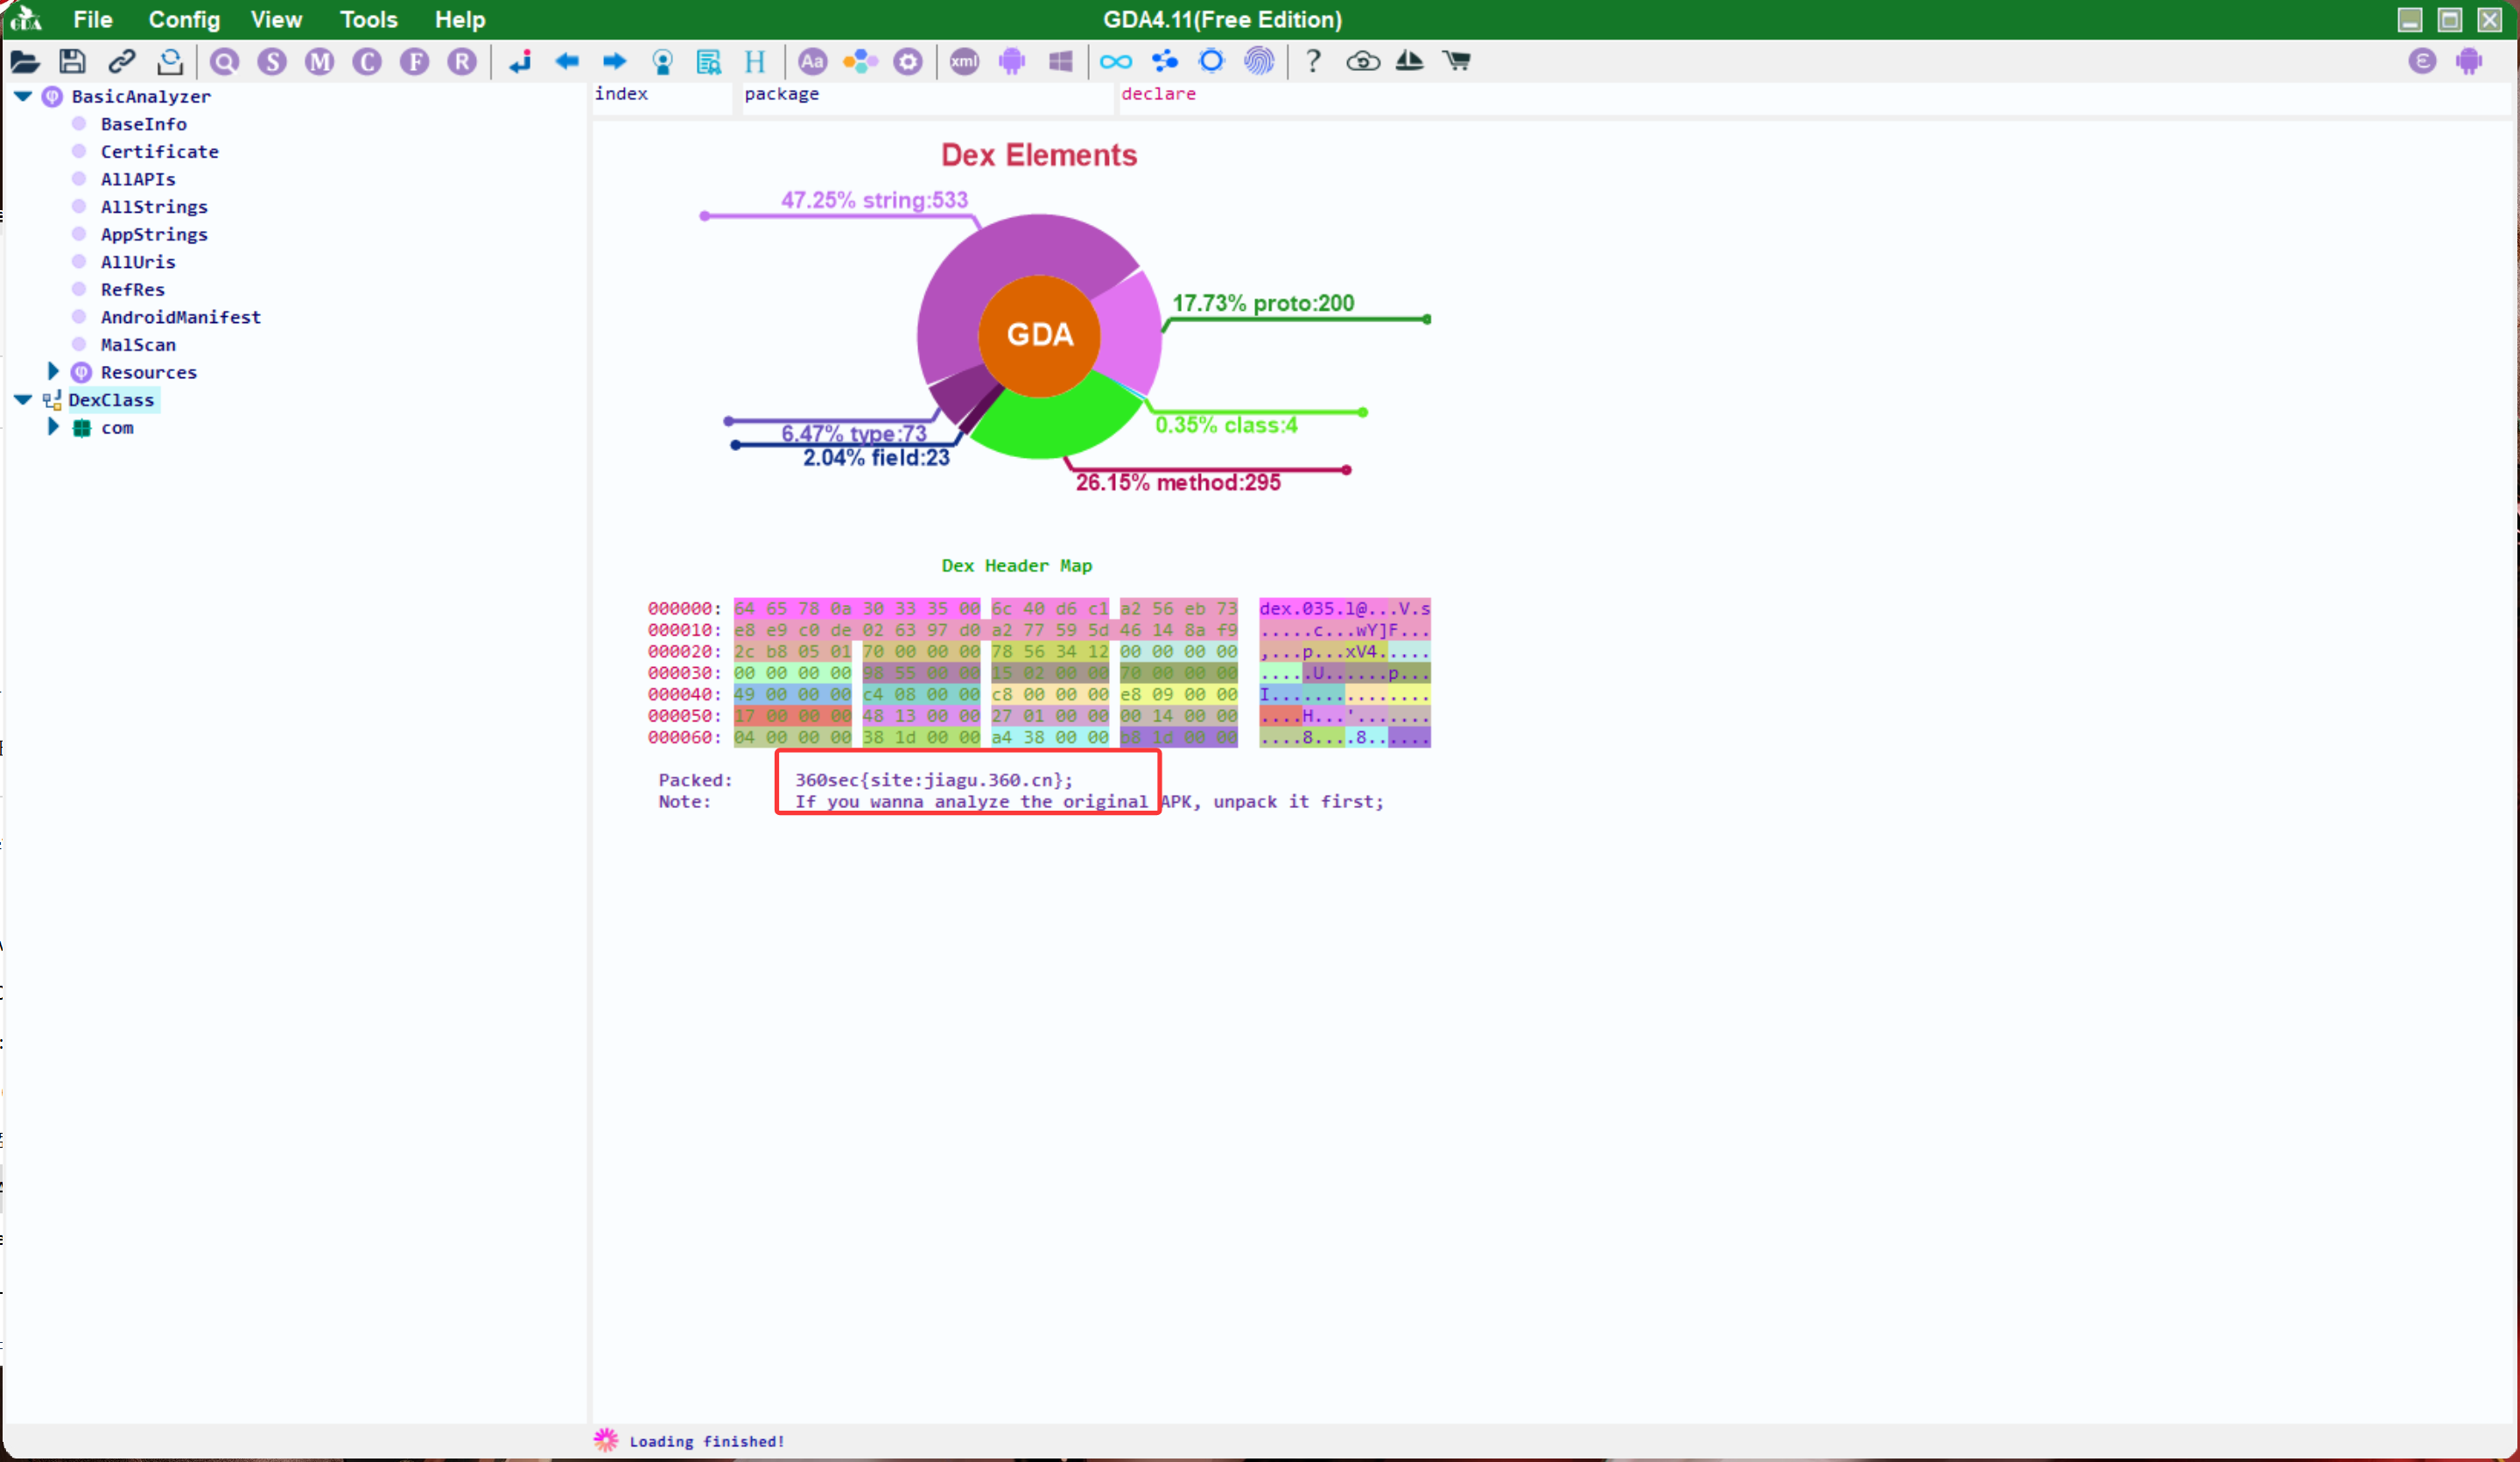The width and height of the screenshot is (2520, 1462).
Task: Click the purple Aa text icon
Action: click(x=812, y=62)
